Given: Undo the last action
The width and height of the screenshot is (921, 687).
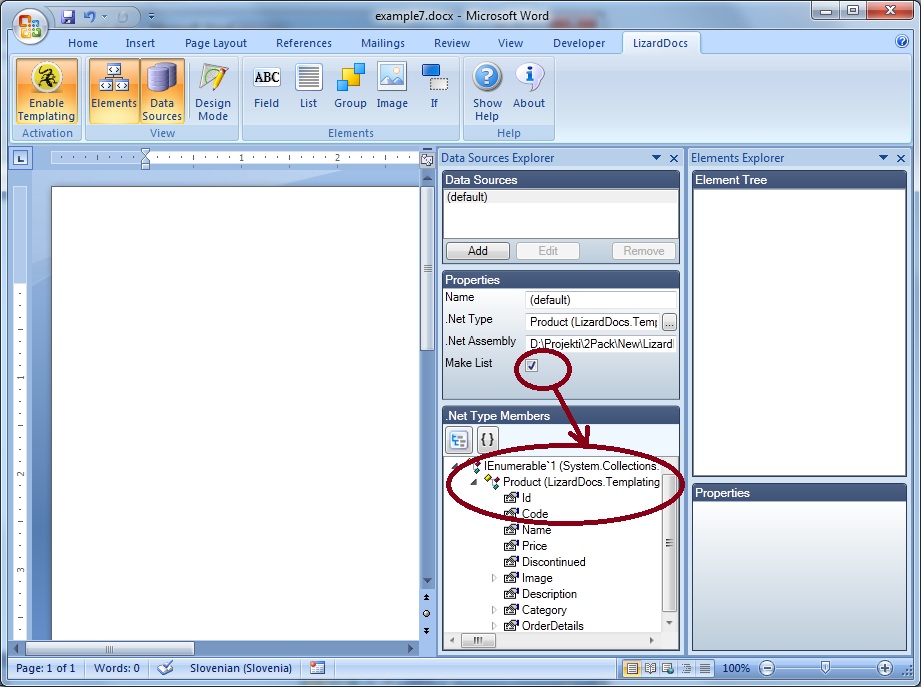Looking at the screenshot, I should tap(89, 16).
